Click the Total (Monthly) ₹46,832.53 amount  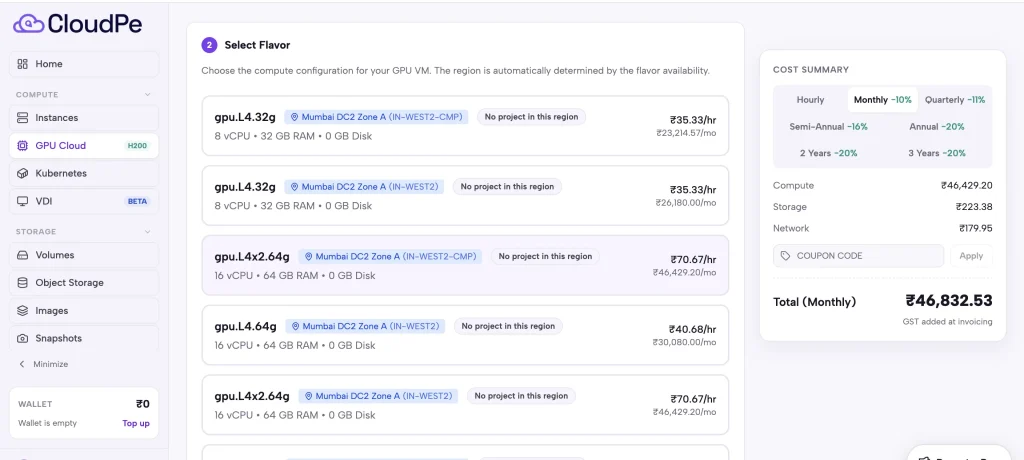click(948, 301)
